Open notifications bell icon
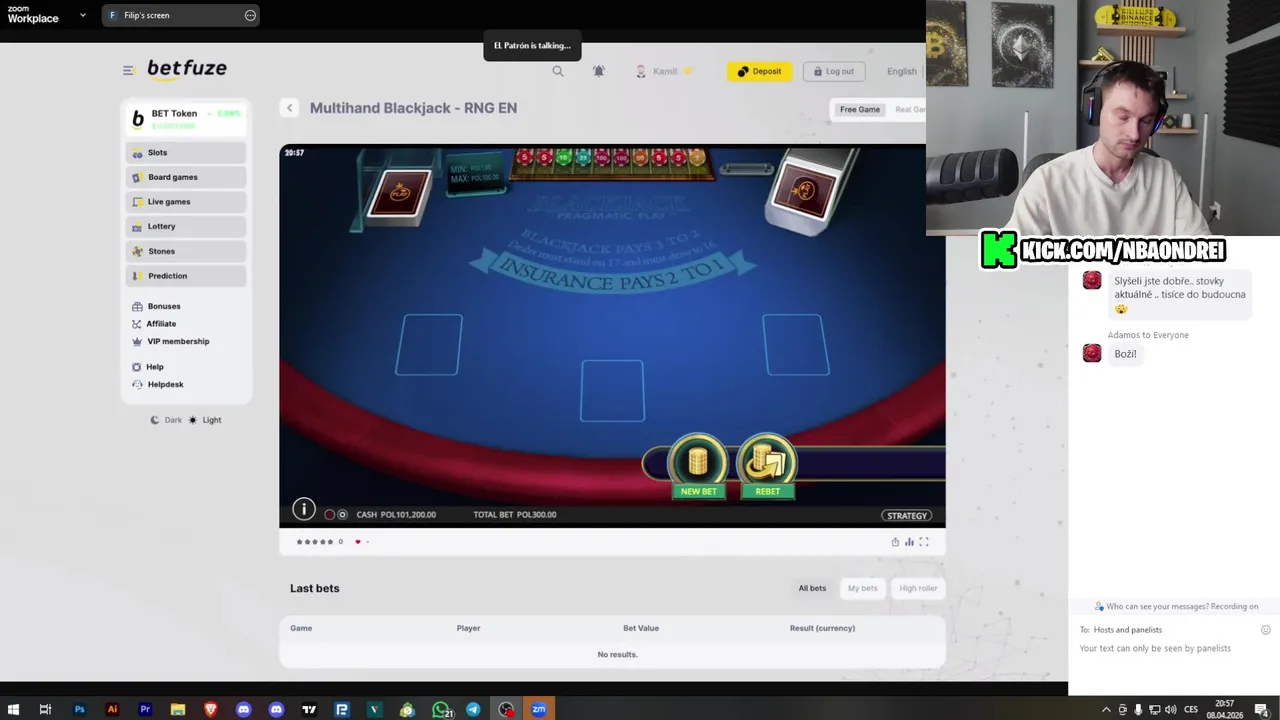 point(599,71)
